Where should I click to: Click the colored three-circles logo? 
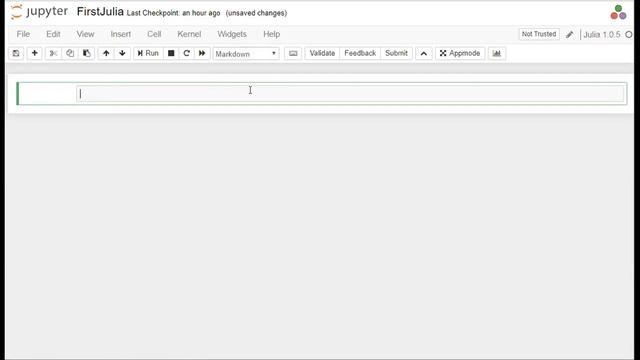618,12
